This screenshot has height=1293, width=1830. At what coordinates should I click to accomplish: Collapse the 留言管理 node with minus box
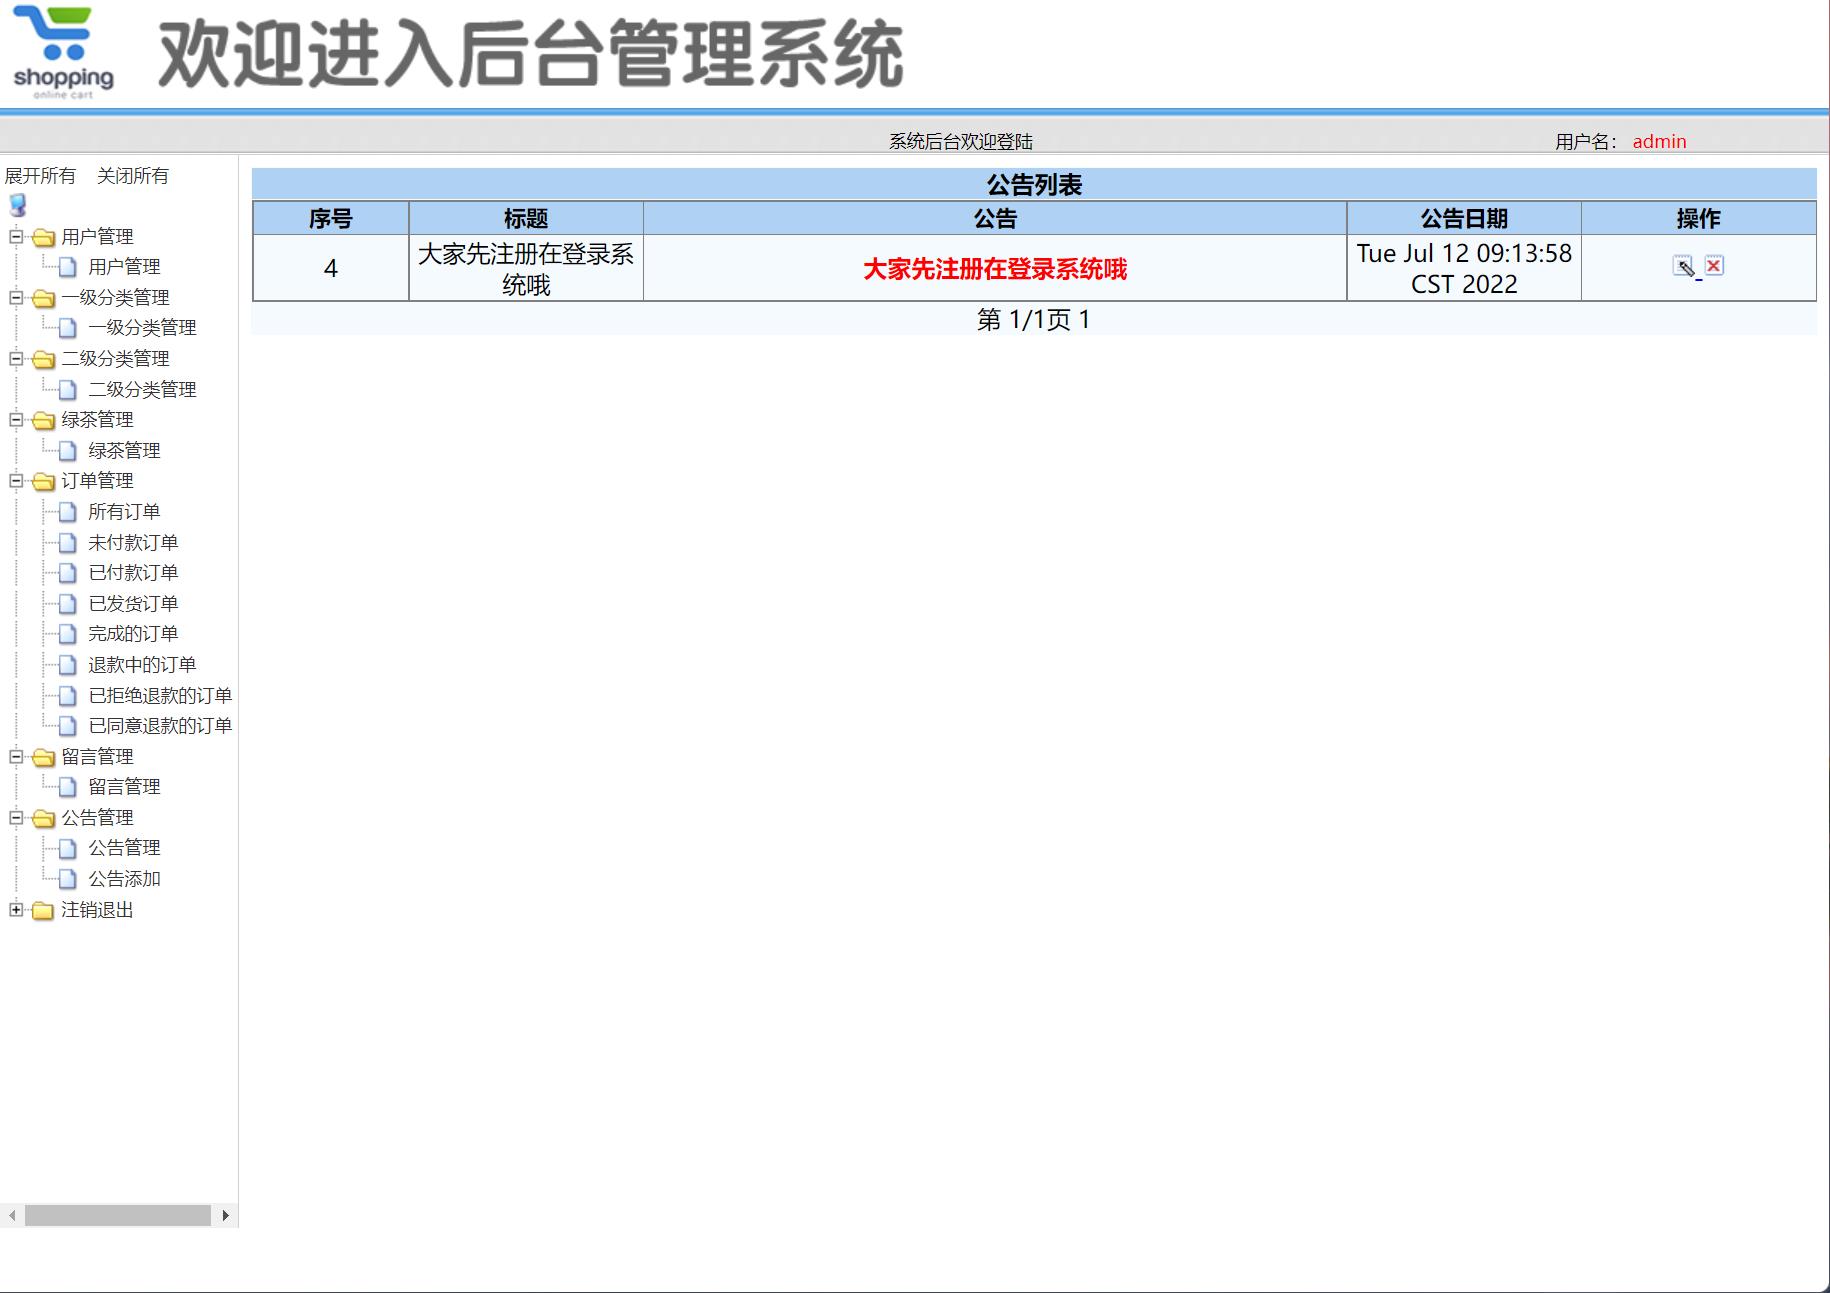click(14, 757)
